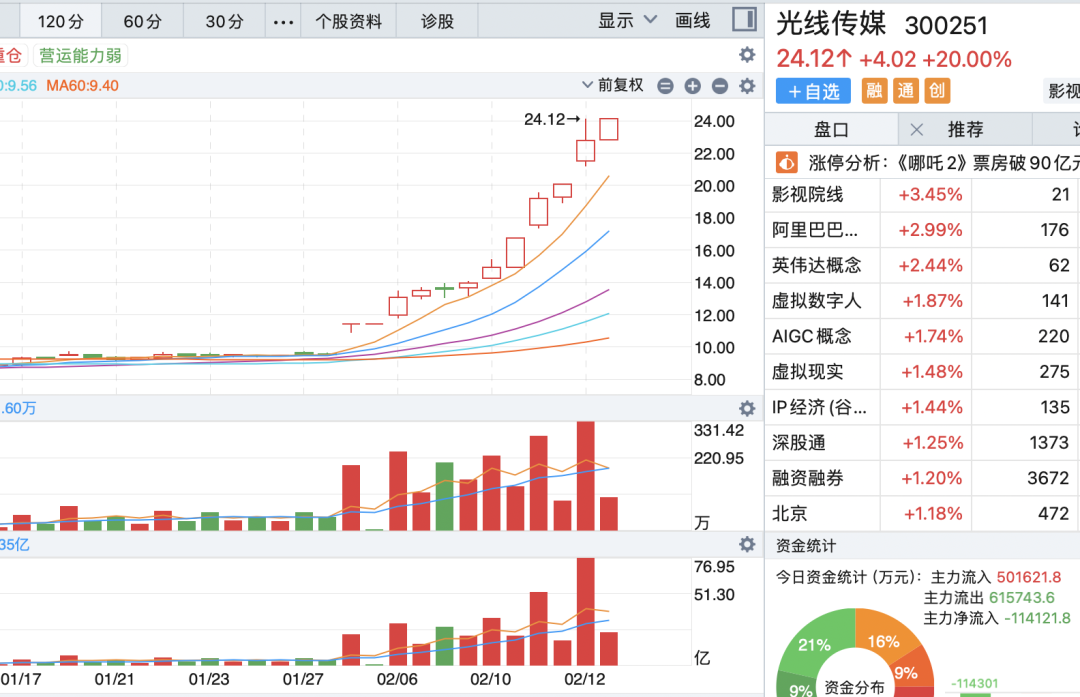Click the 21% green donut segment
1080x697 pixels.
pos(815,645)
